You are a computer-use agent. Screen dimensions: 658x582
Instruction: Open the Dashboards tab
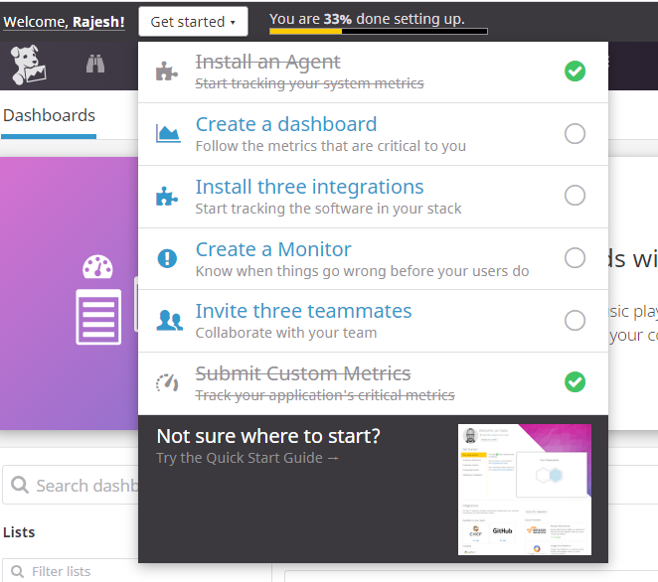[x=49, y=116]
